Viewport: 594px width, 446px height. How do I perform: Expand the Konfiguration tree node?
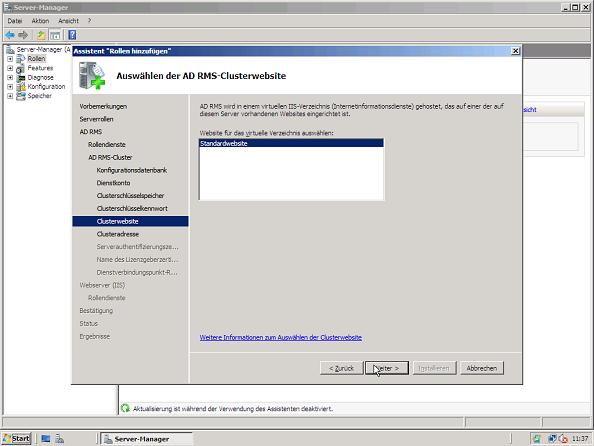(10, 87)
